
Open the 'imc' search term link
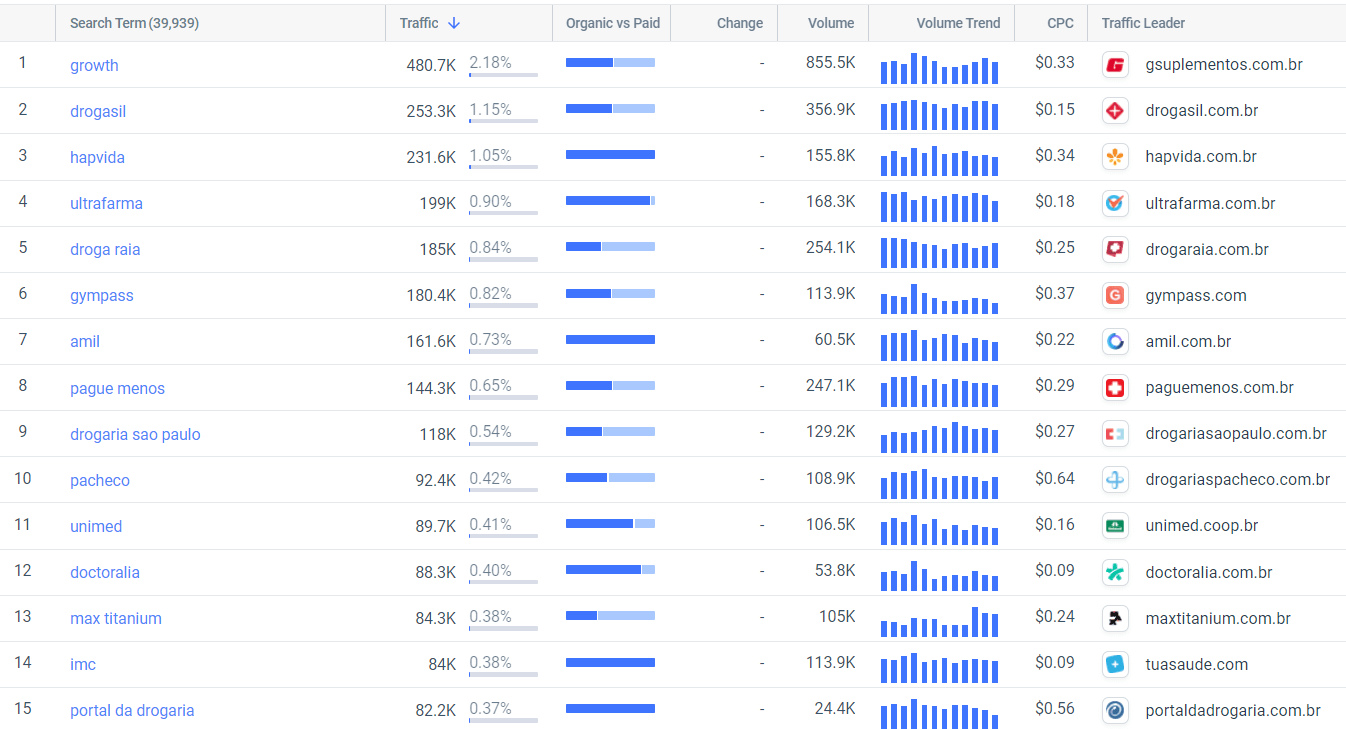83,664
